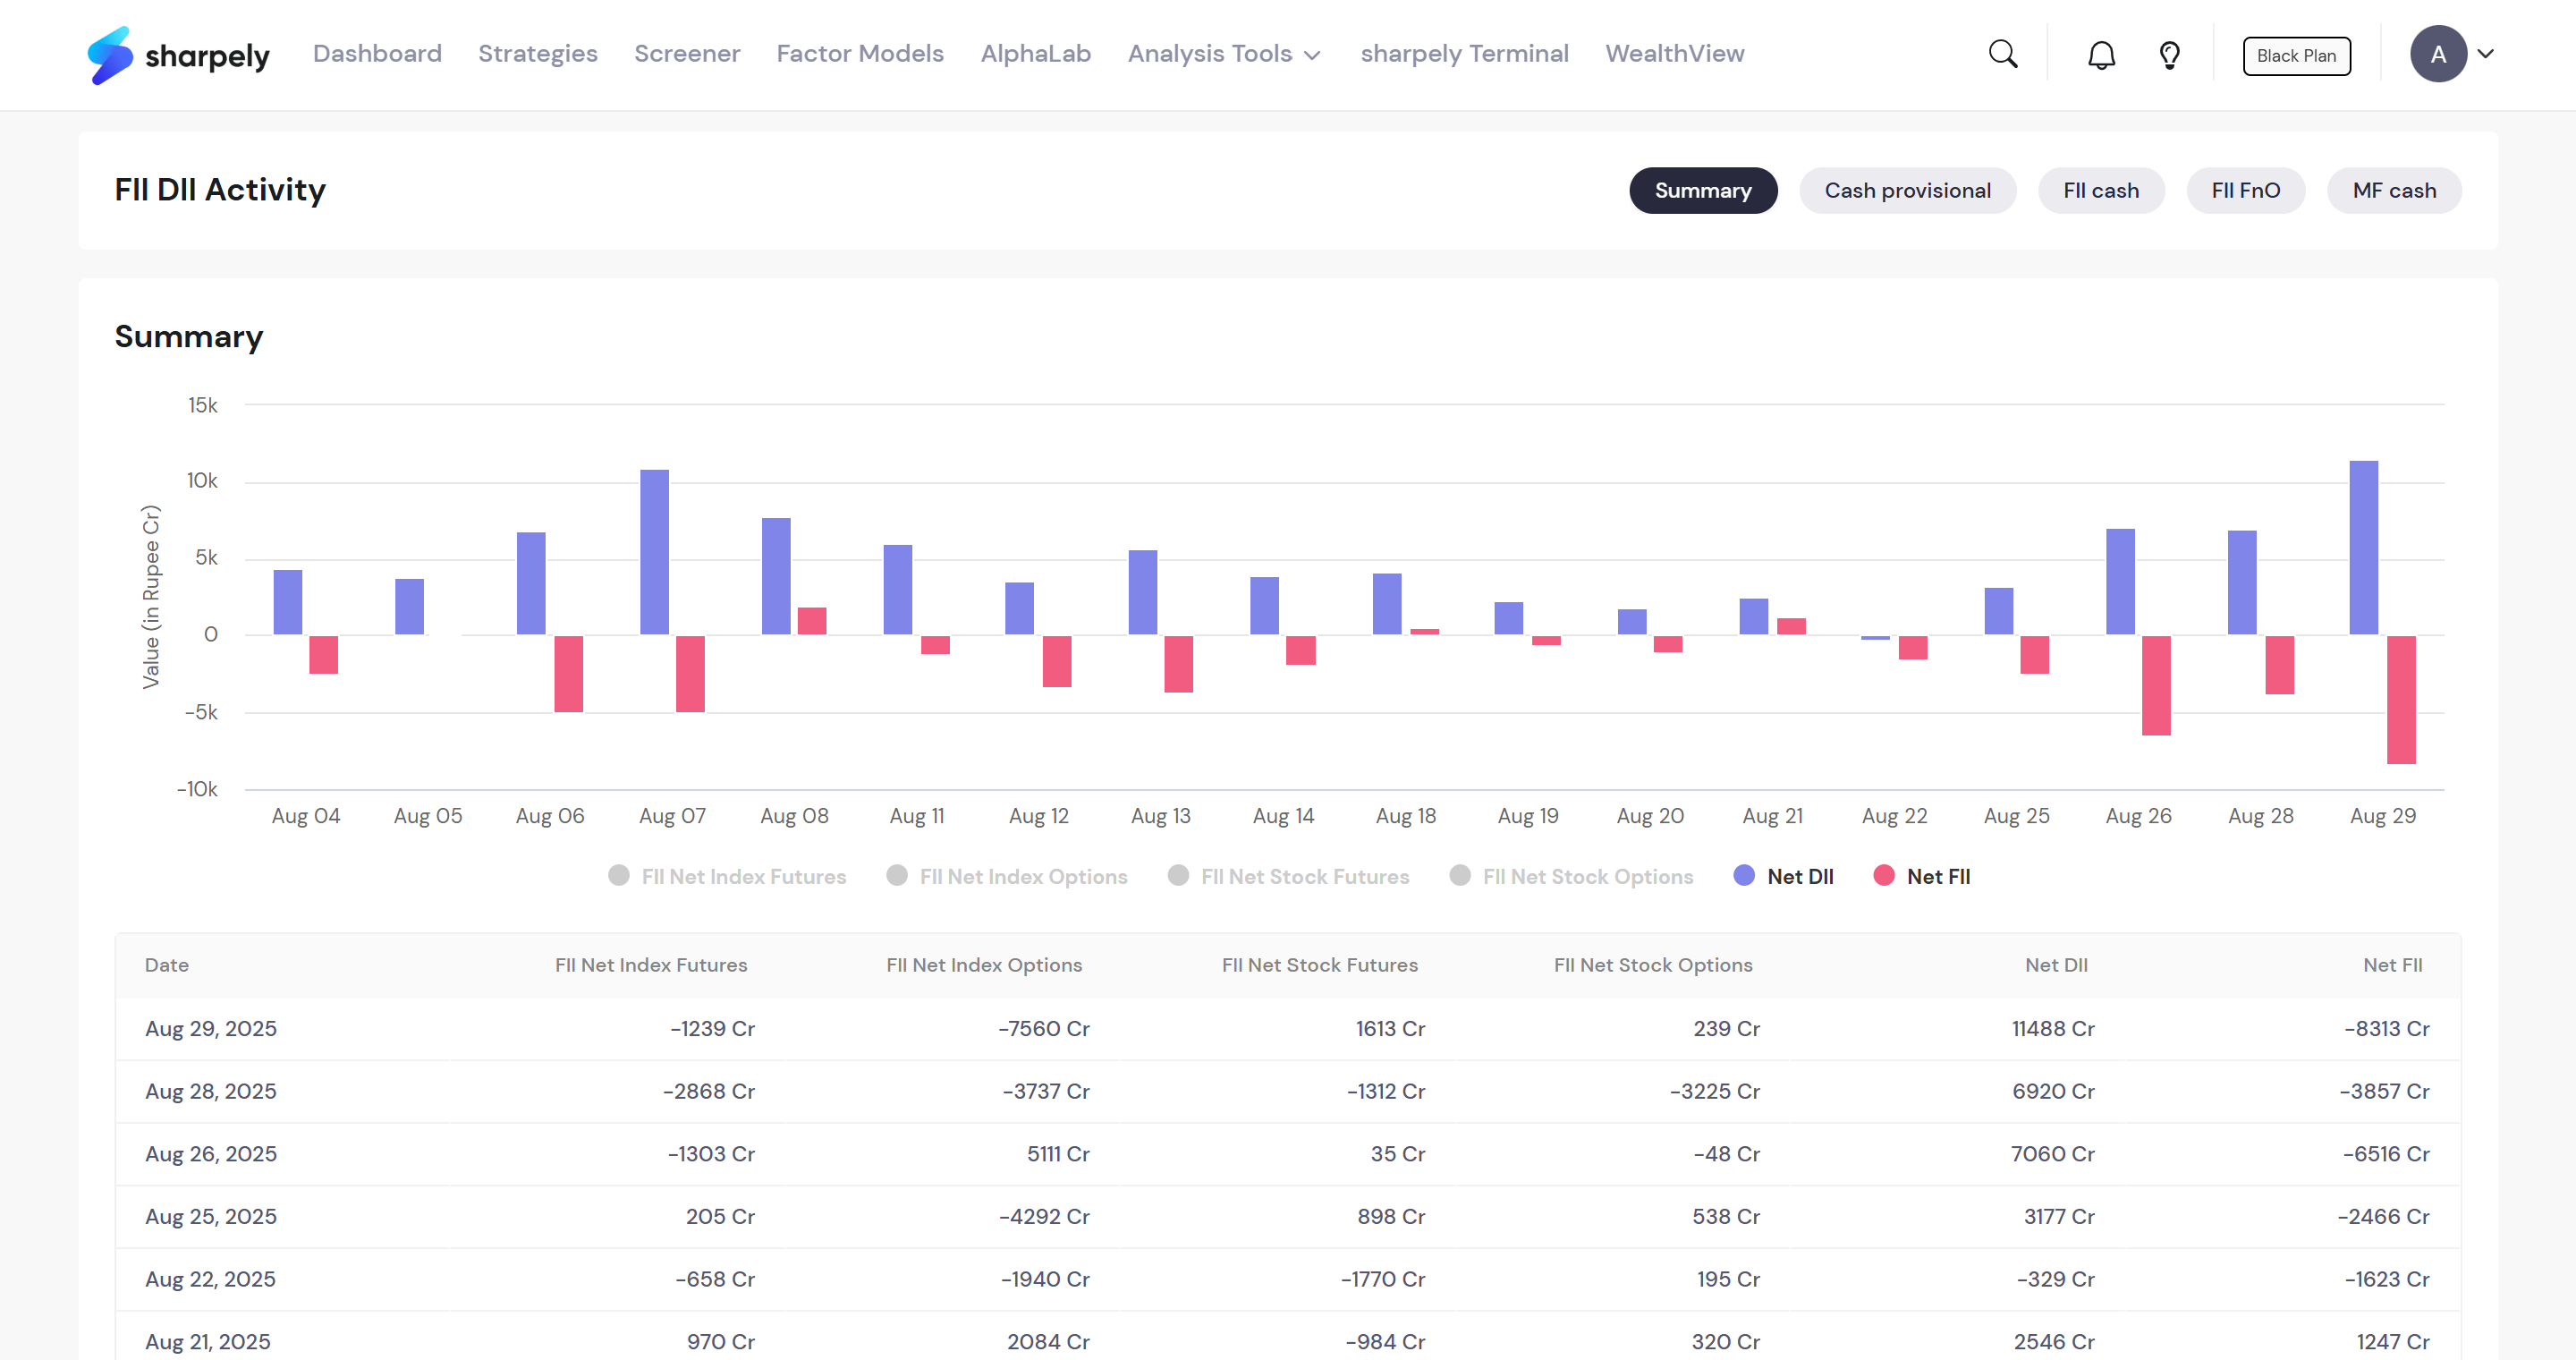Open the Screener menu item

point(687,54)
